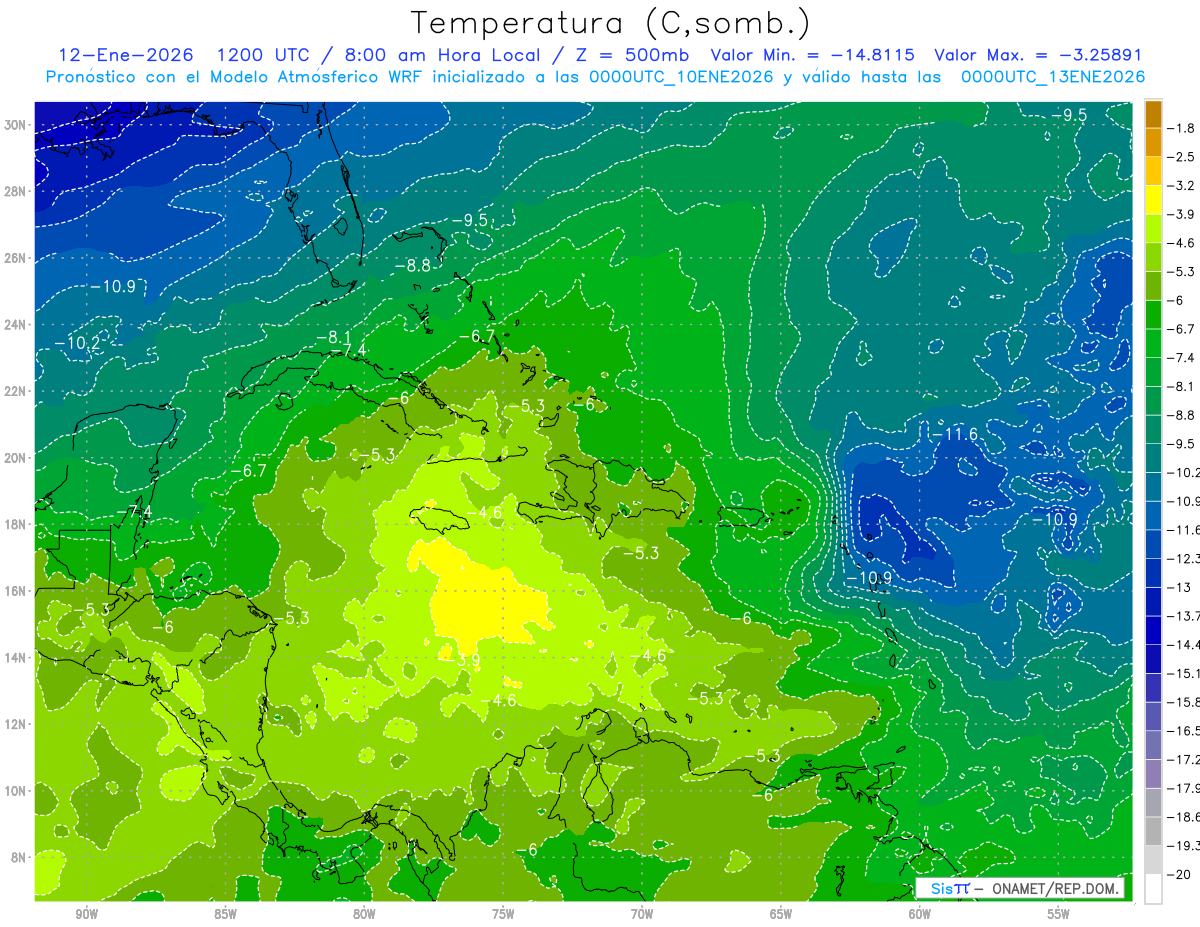Click the '-9.5' legend scale value
The width and height of the screenshot is (1200, 927).
(1183, 444)
